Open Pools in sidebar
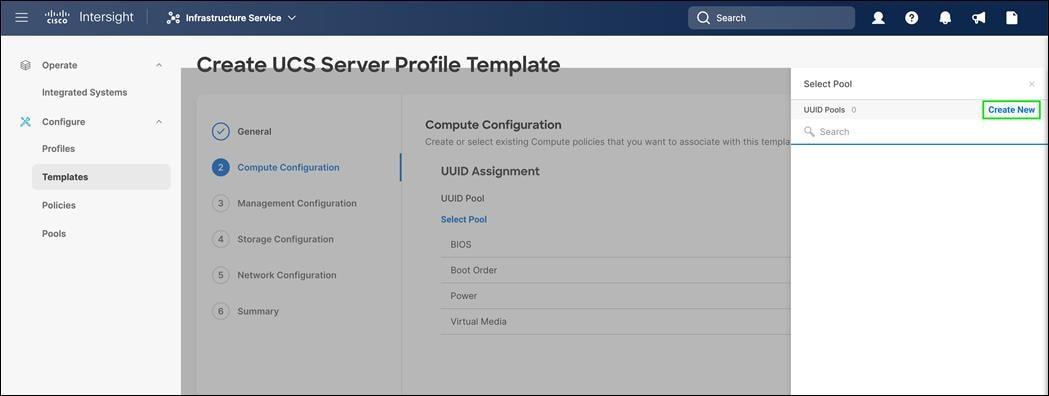The image size is (1049, 396). pos(54,233)
